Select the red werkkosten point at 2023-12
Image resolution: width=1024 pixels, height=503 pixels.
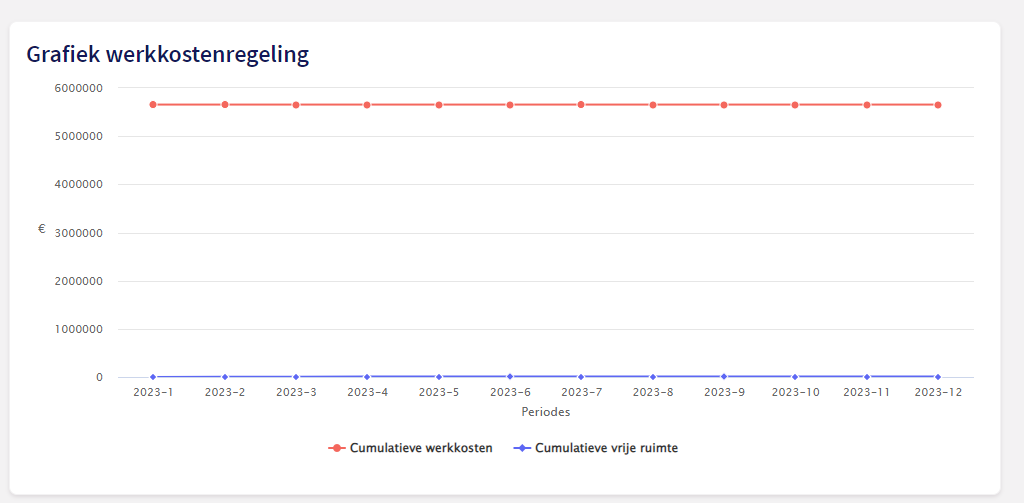click(x=938, y=104)
